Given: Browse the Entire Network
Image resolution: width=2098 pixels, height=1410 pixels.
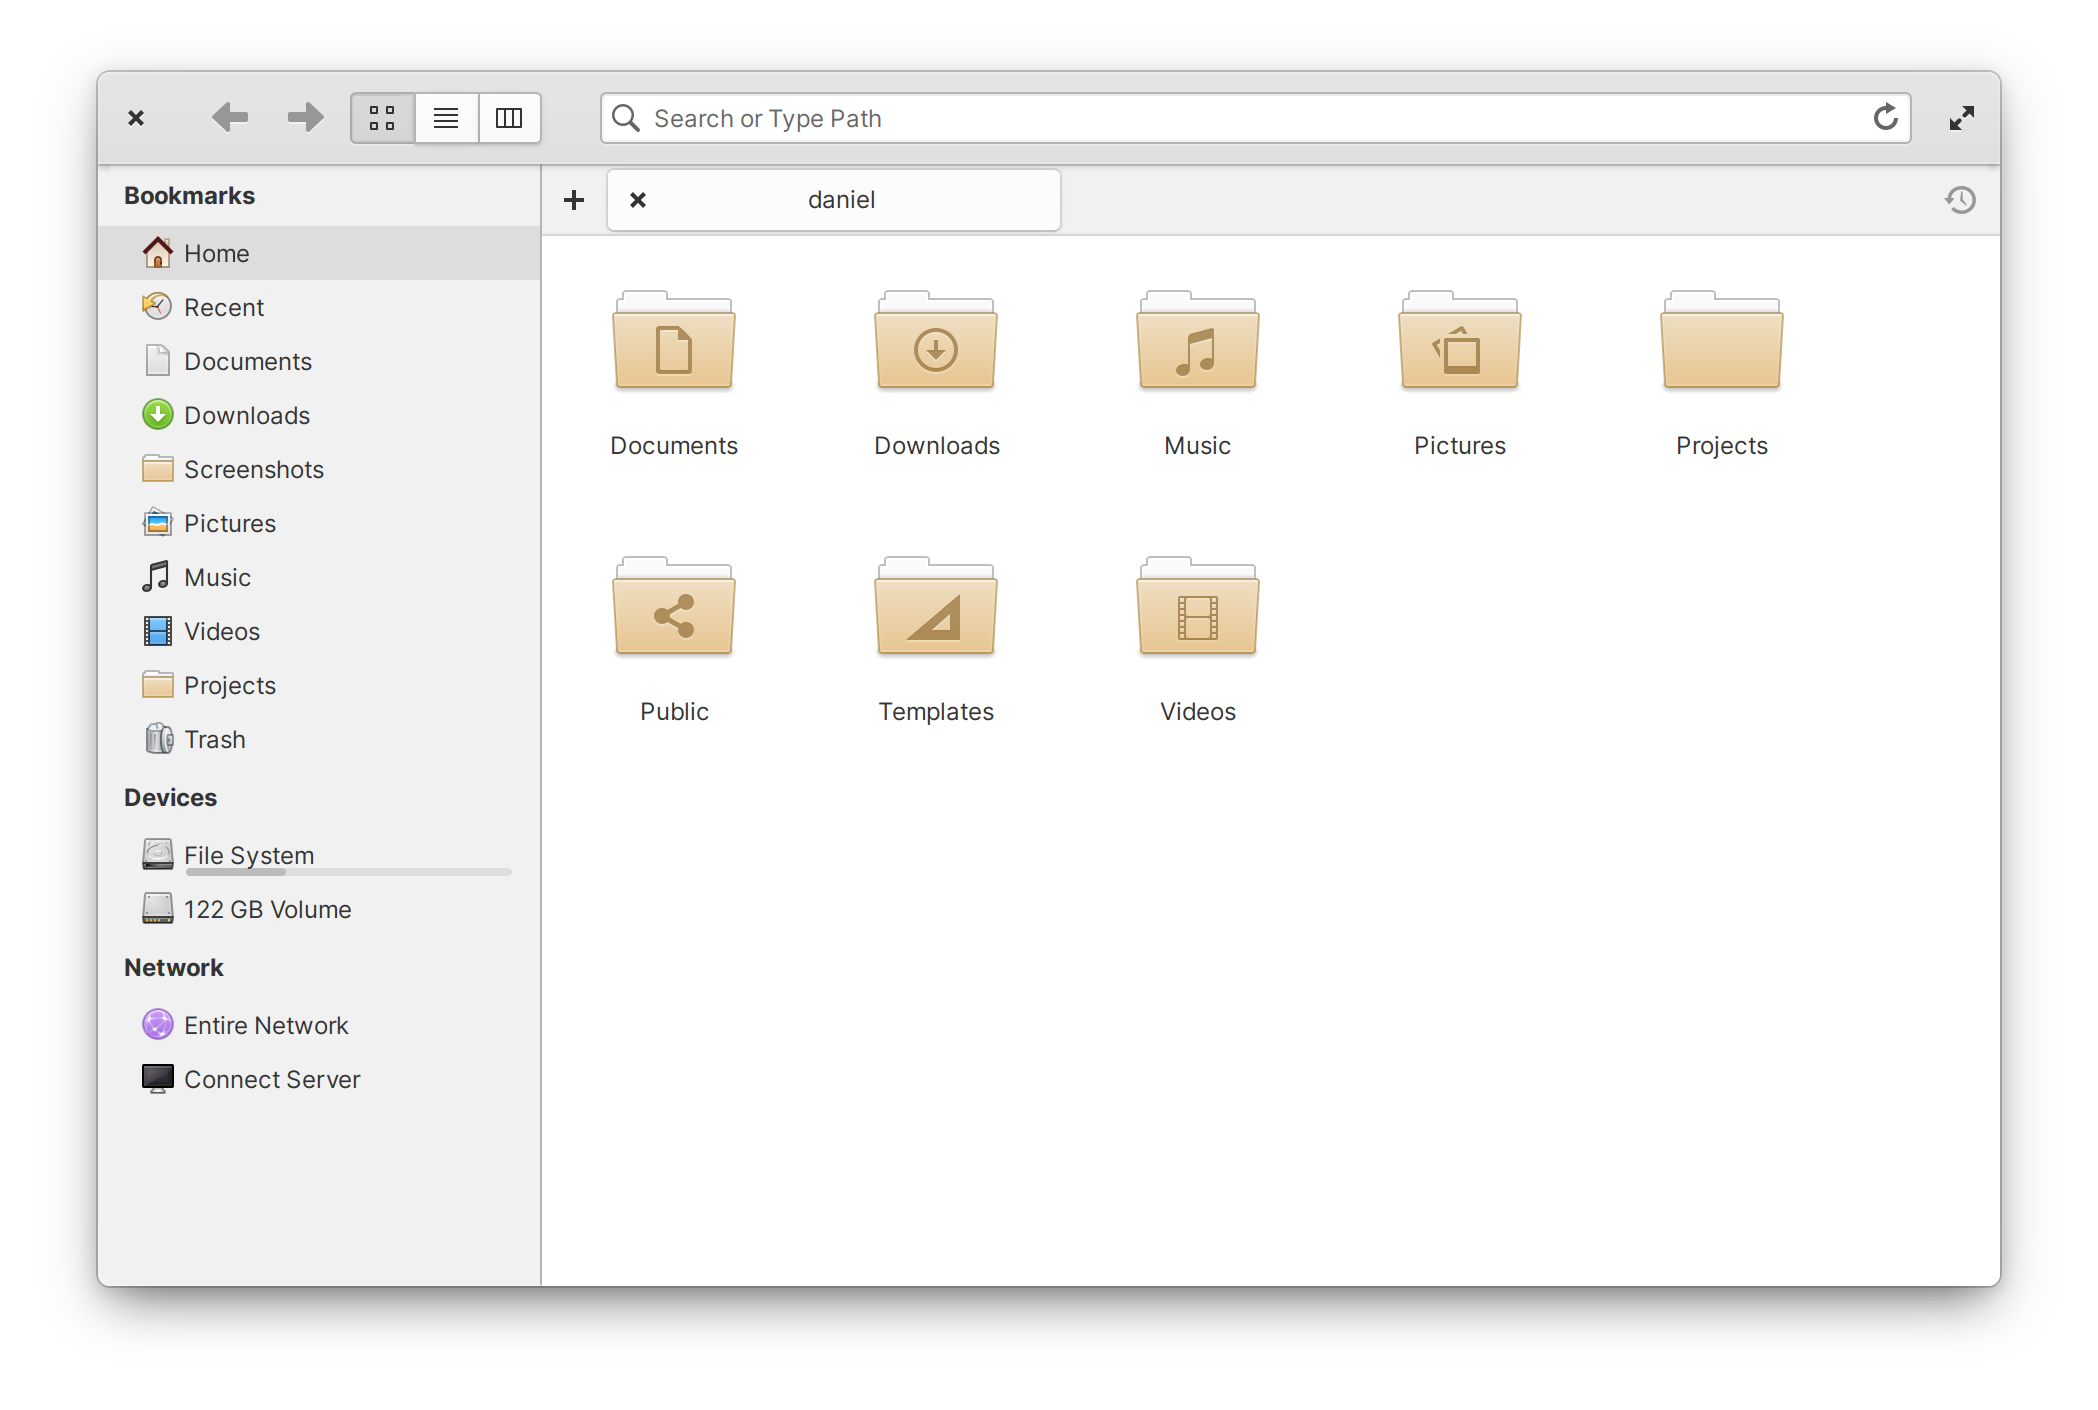Looking at the screenshot, I should point(266,1024).
